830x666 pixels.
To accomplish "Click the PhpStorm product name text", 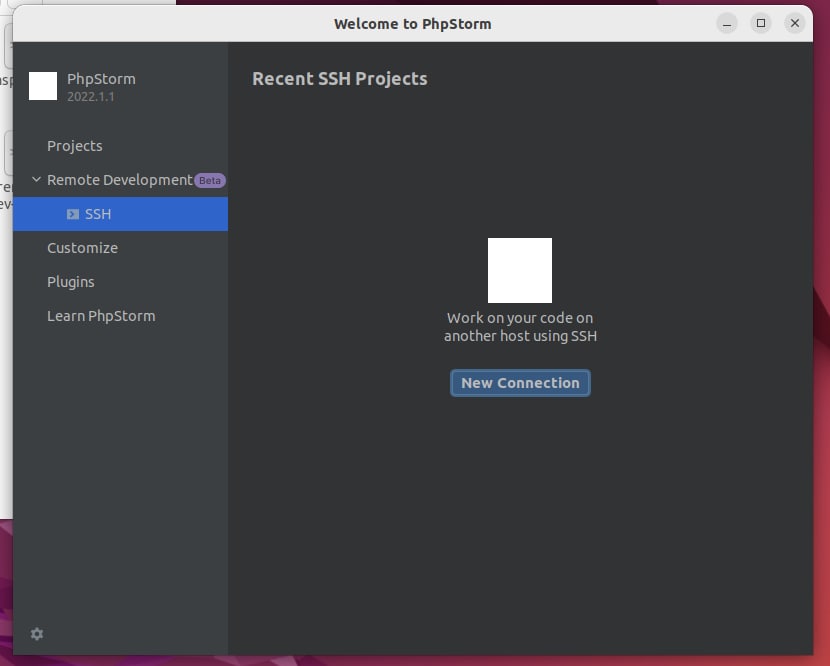I will coord(101,79).
